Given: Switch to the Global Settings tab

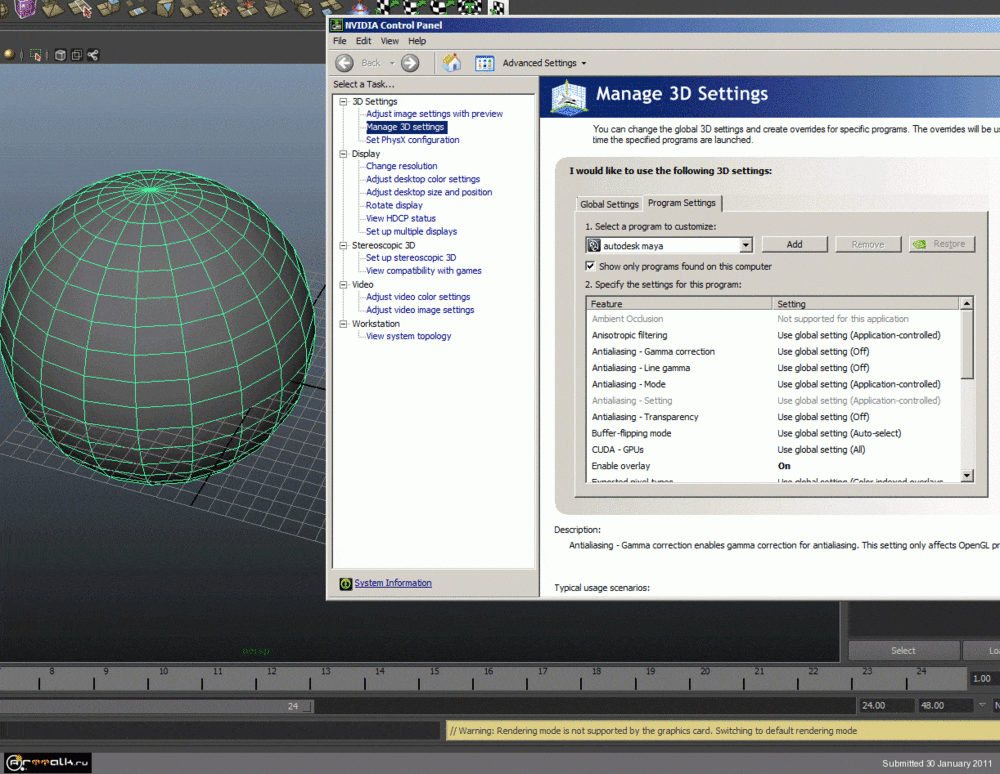Looking at the screenshot, I should pyautogui.click(x=609, y=204).
